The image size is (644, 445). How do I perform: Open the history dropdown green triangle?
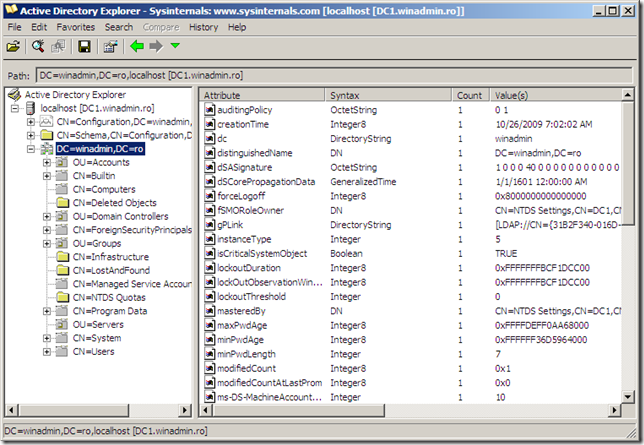pyautogui.click(x=175, y=45)
